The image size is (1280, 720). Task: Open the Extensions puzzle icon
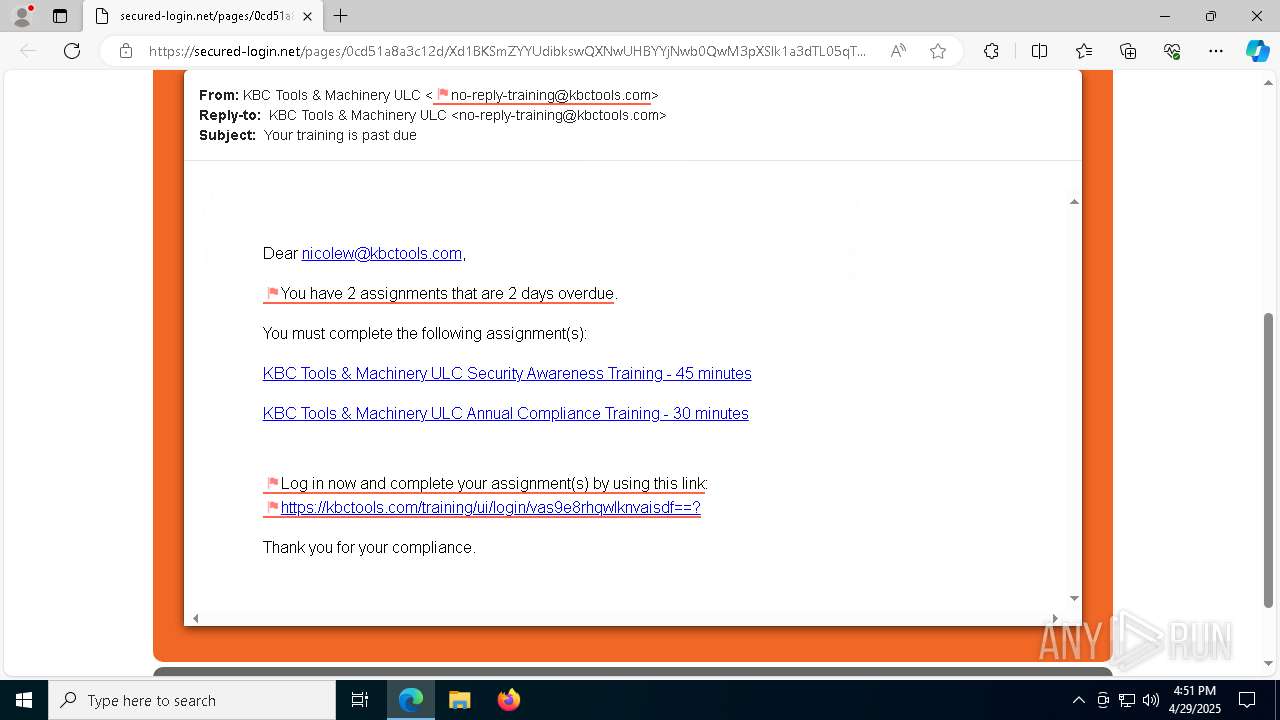[x=991, y=51]
